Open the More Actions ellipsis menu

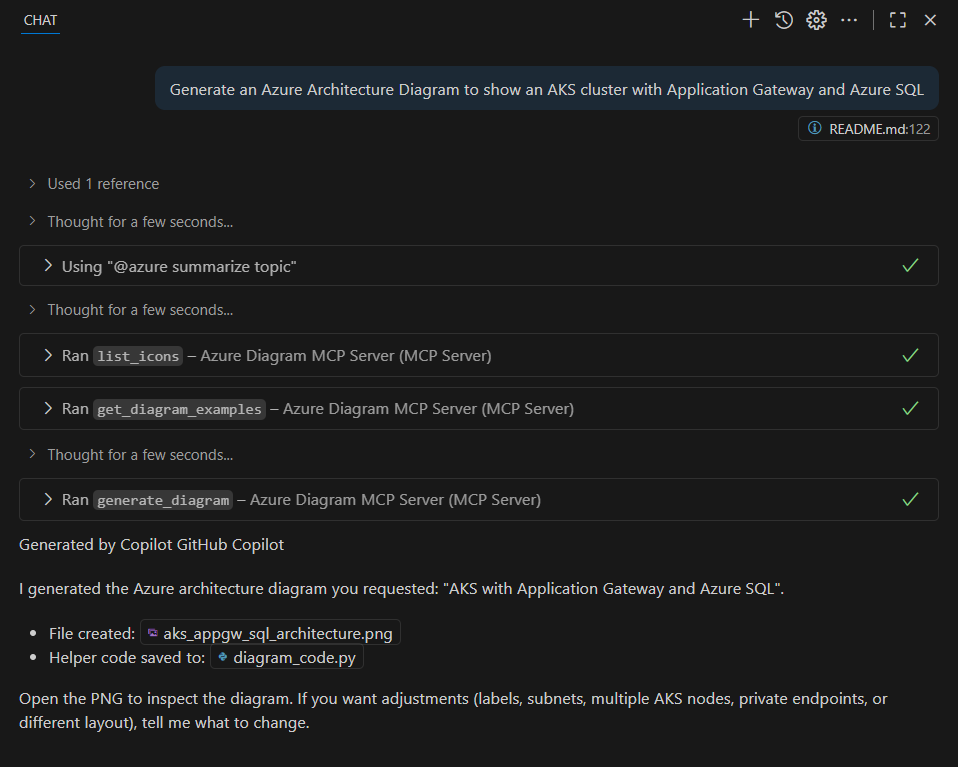pos(849,19)
